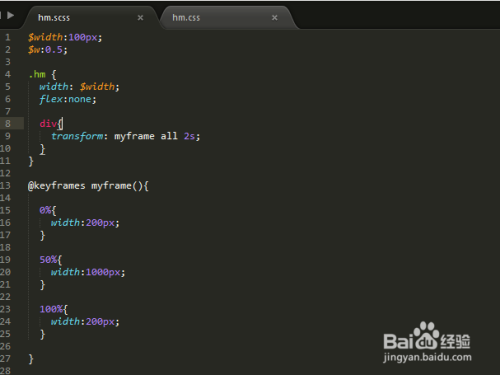Click the tab scroll right arrow

[11, 15]
